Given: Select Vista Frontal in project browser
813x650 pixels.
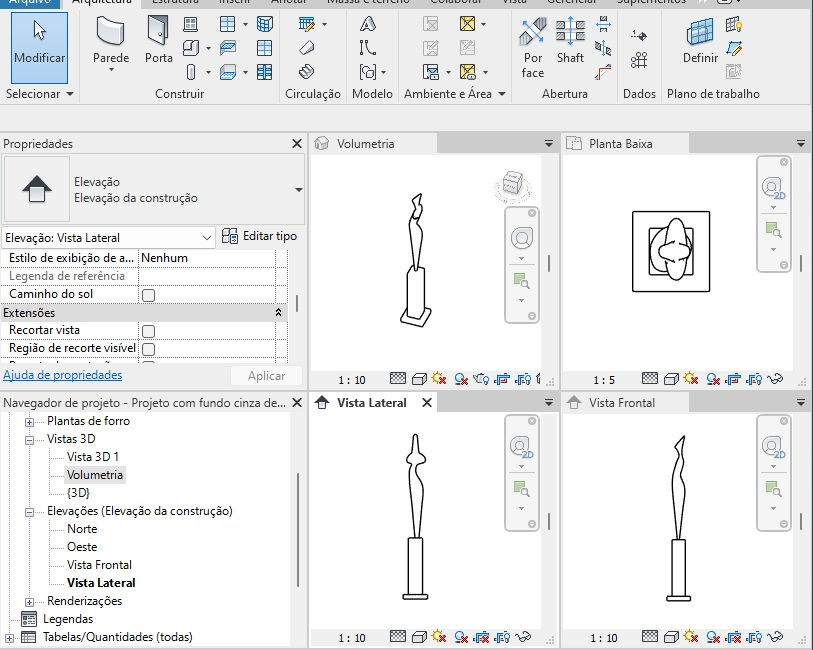Looking at the screenshot, I should click(x=99, y=564).
